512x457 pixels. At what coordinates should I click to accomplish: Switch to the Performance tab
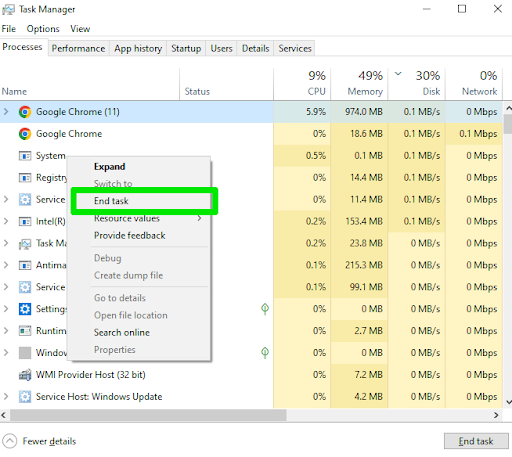click(x=79, y=49)
